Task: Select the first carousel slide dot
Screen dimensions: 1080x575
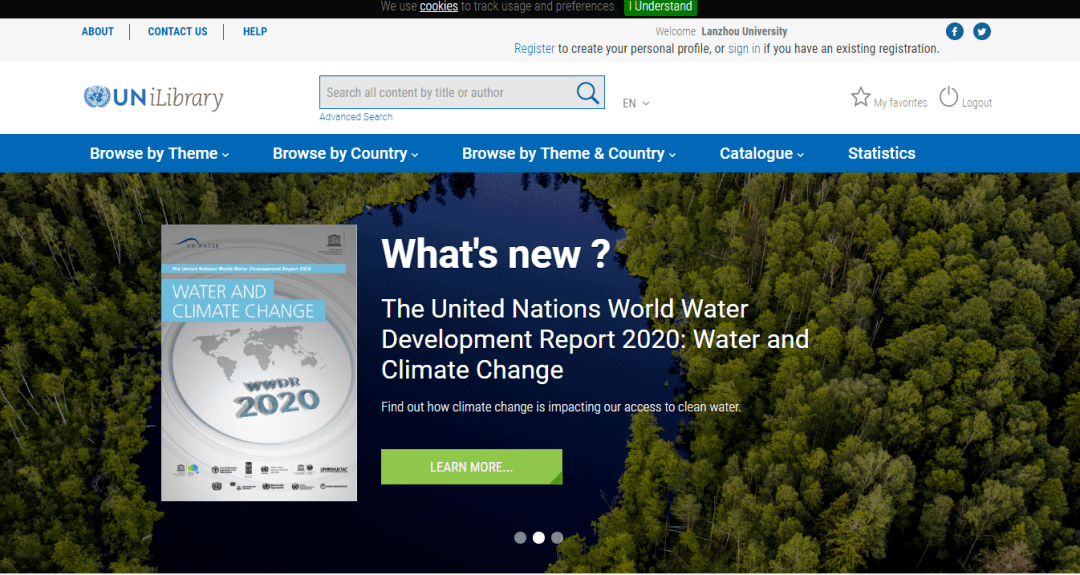Action: 520,538
